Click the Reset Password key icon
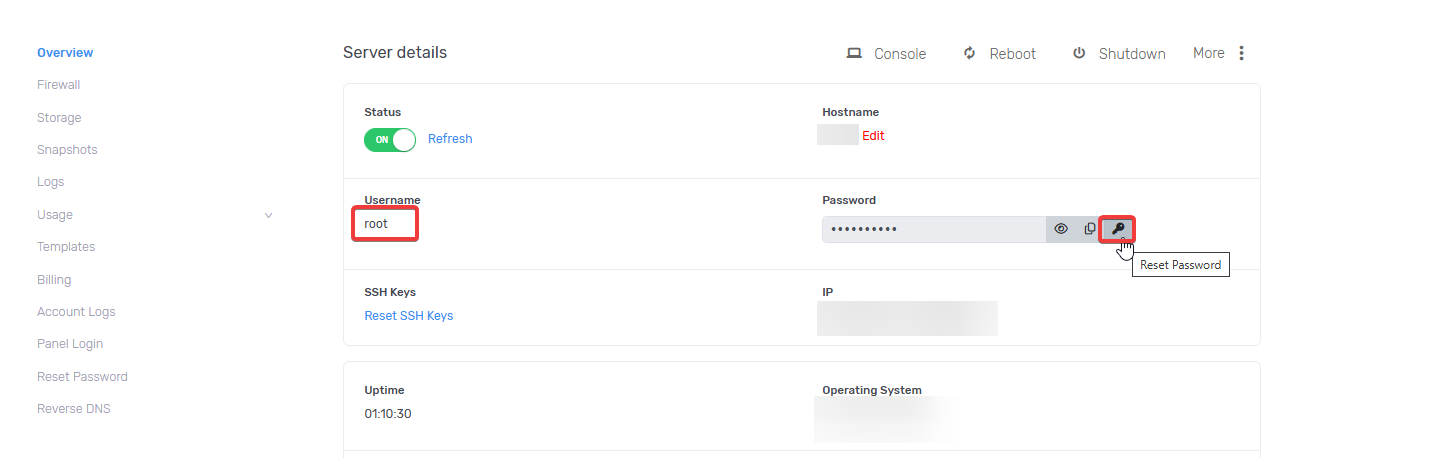The image size is (1434, 458). tap(1118, 229)
